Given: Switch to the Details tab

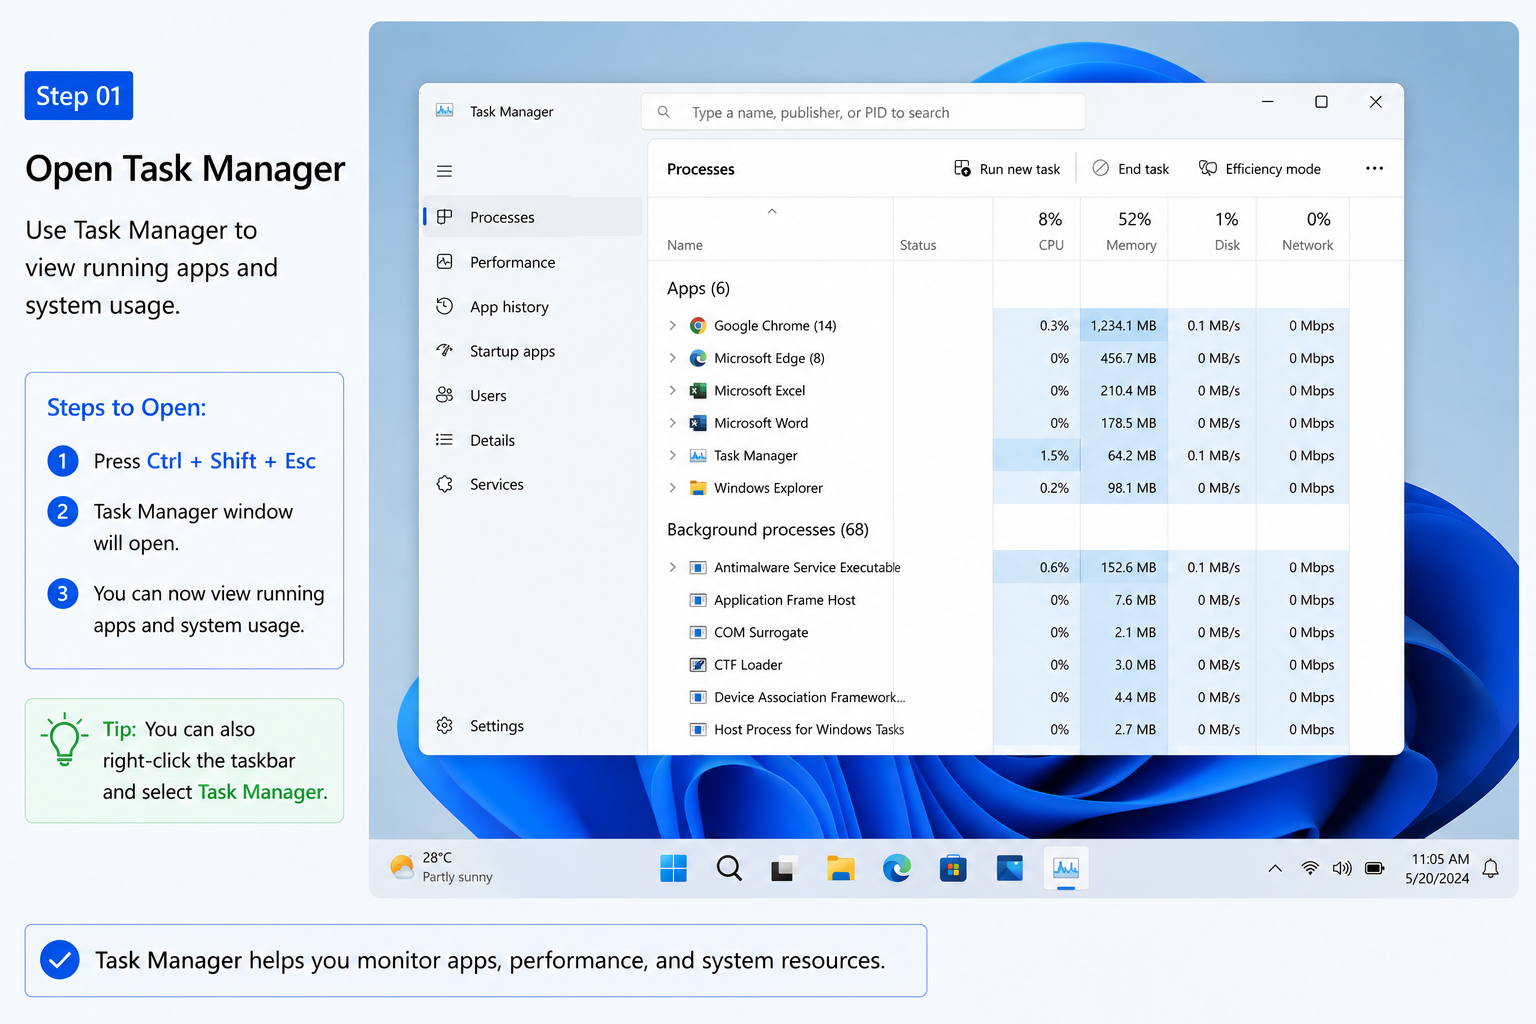Looking at the screenshot, I should click(x=532, y=440).
